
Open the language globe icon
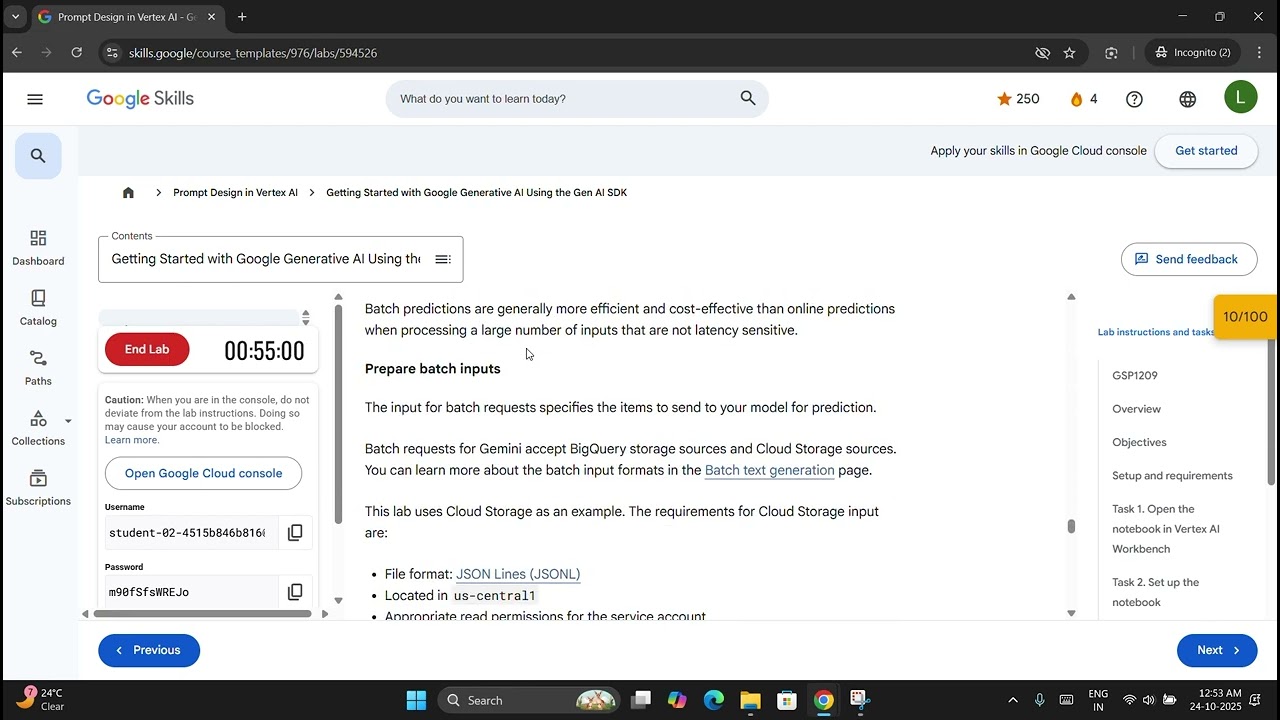pos(1187,99)
